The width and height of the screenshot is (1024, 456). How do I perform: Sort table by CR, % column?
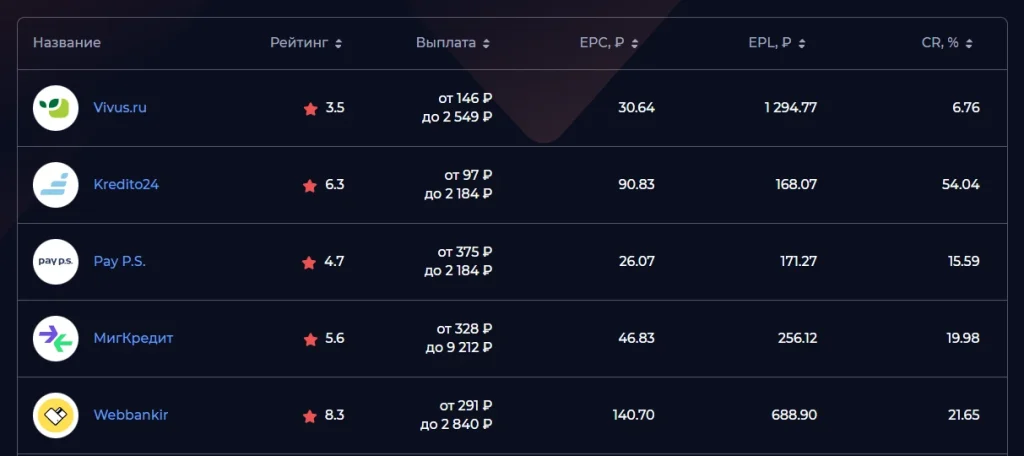point(947,43)
